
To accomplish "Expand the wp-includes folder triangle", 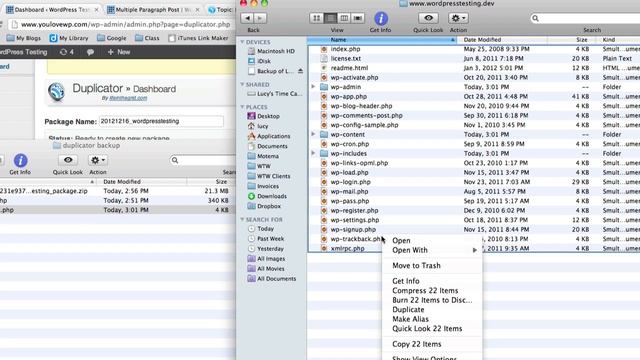I will pyautogui.click(x=313, y=153).
